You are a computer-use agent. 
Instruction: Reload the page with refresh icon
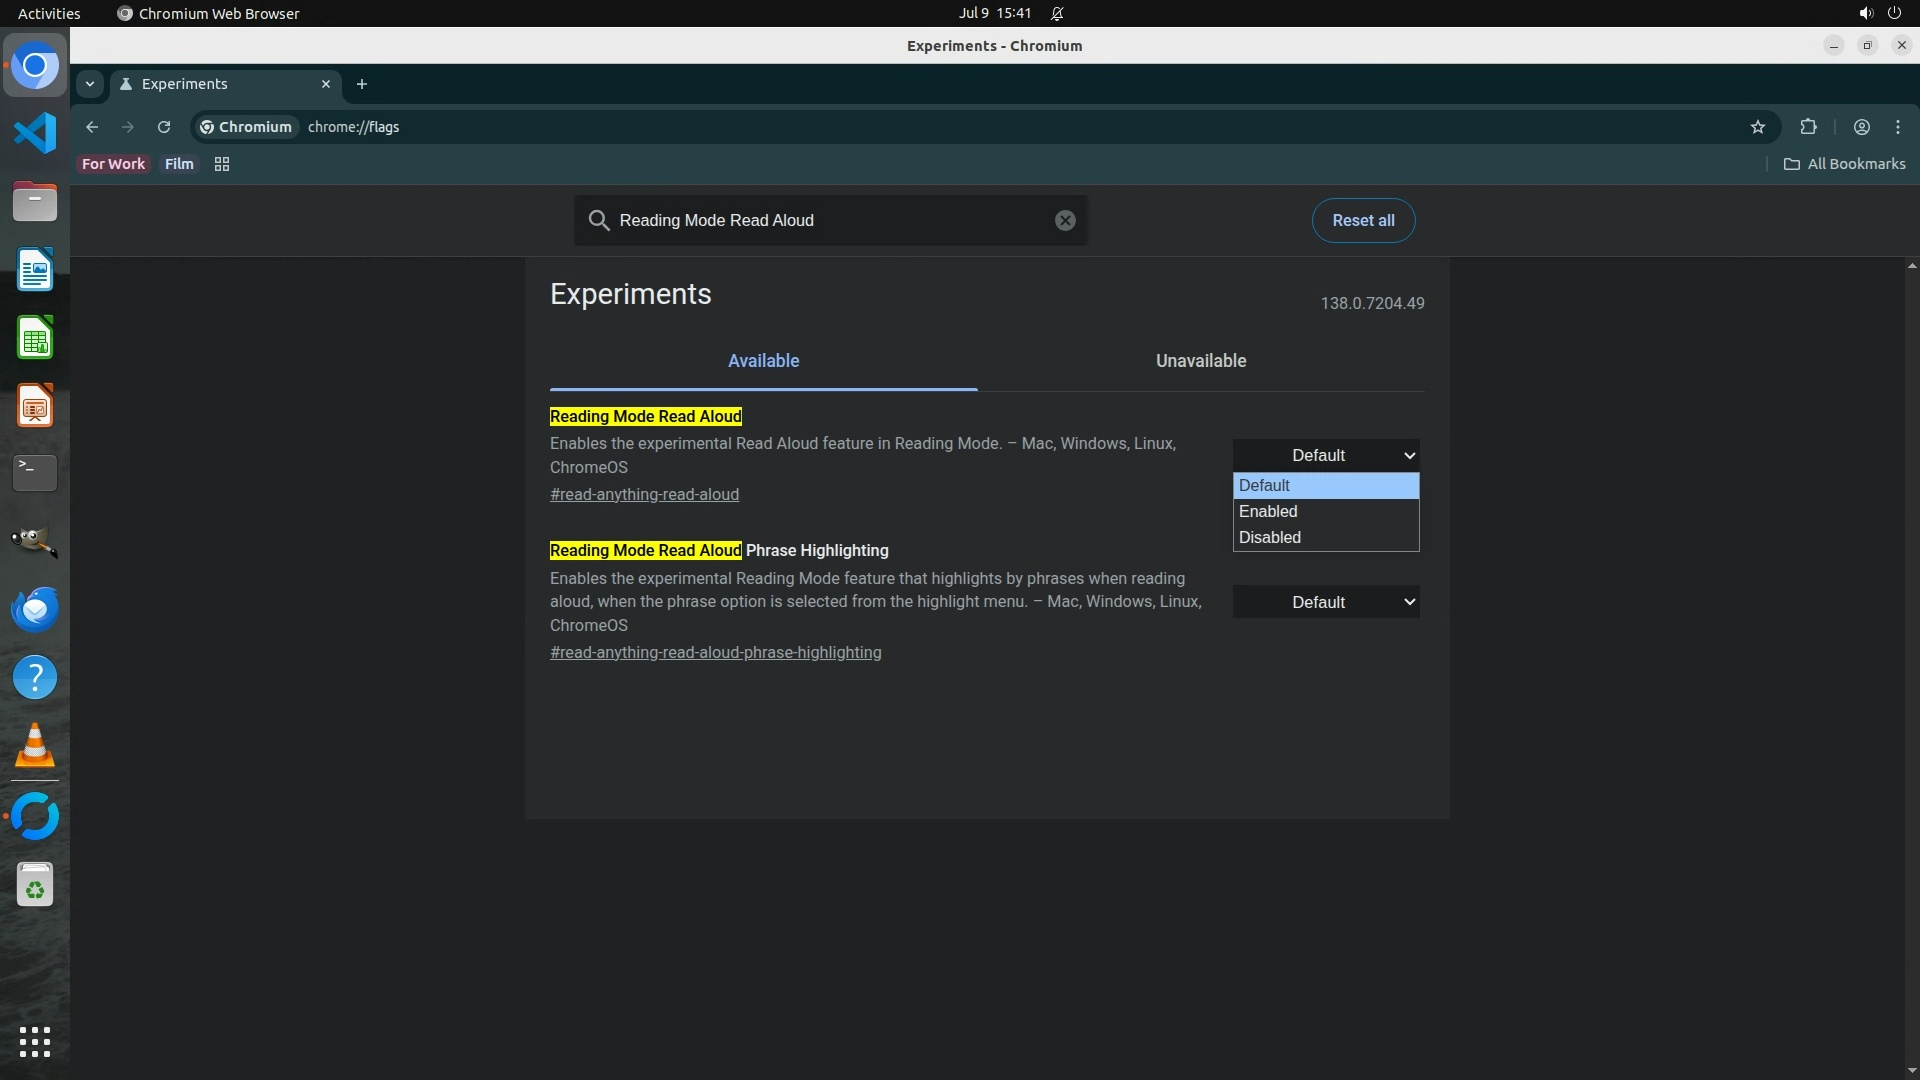(164, 127)
